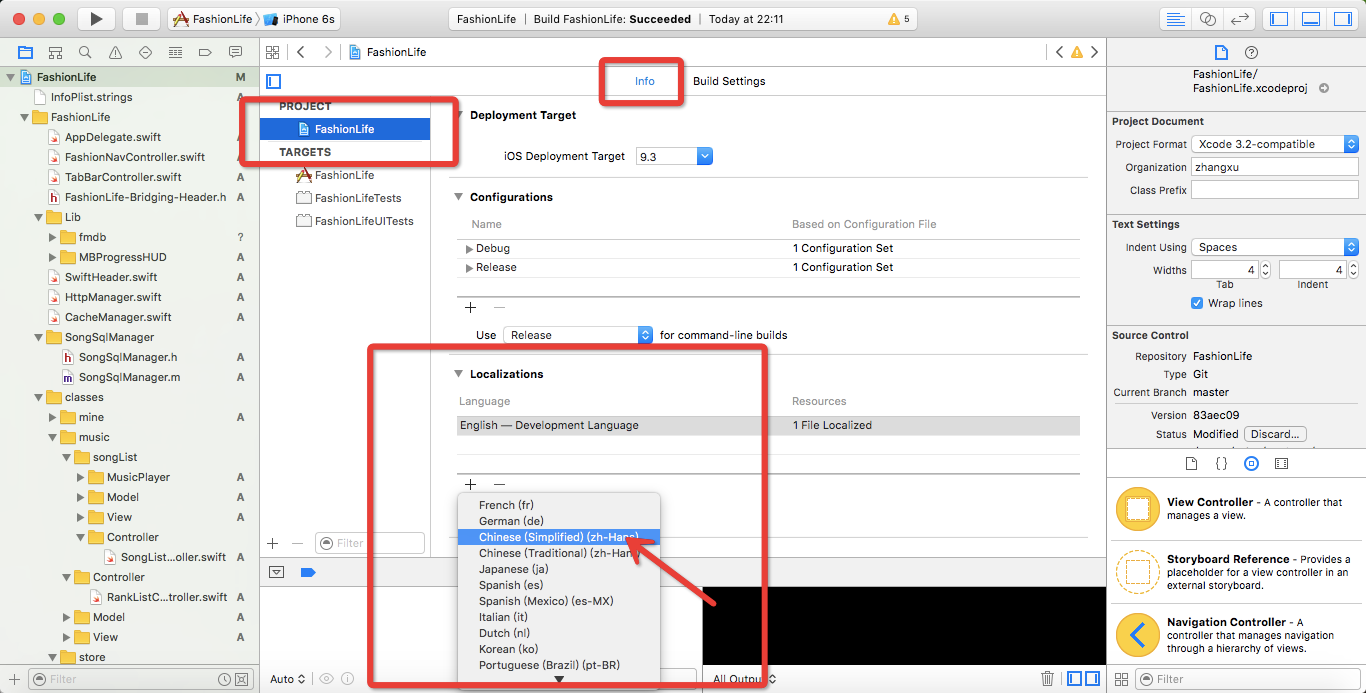Open the Release command-line builds dropdown

(x=578, y=335)
